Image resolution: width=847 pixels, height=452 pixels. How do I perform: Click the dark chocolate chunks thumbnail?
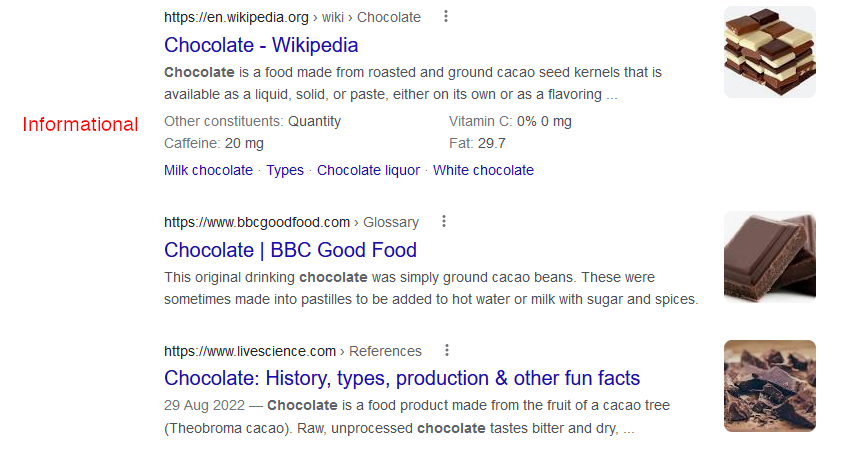[770, 386]
